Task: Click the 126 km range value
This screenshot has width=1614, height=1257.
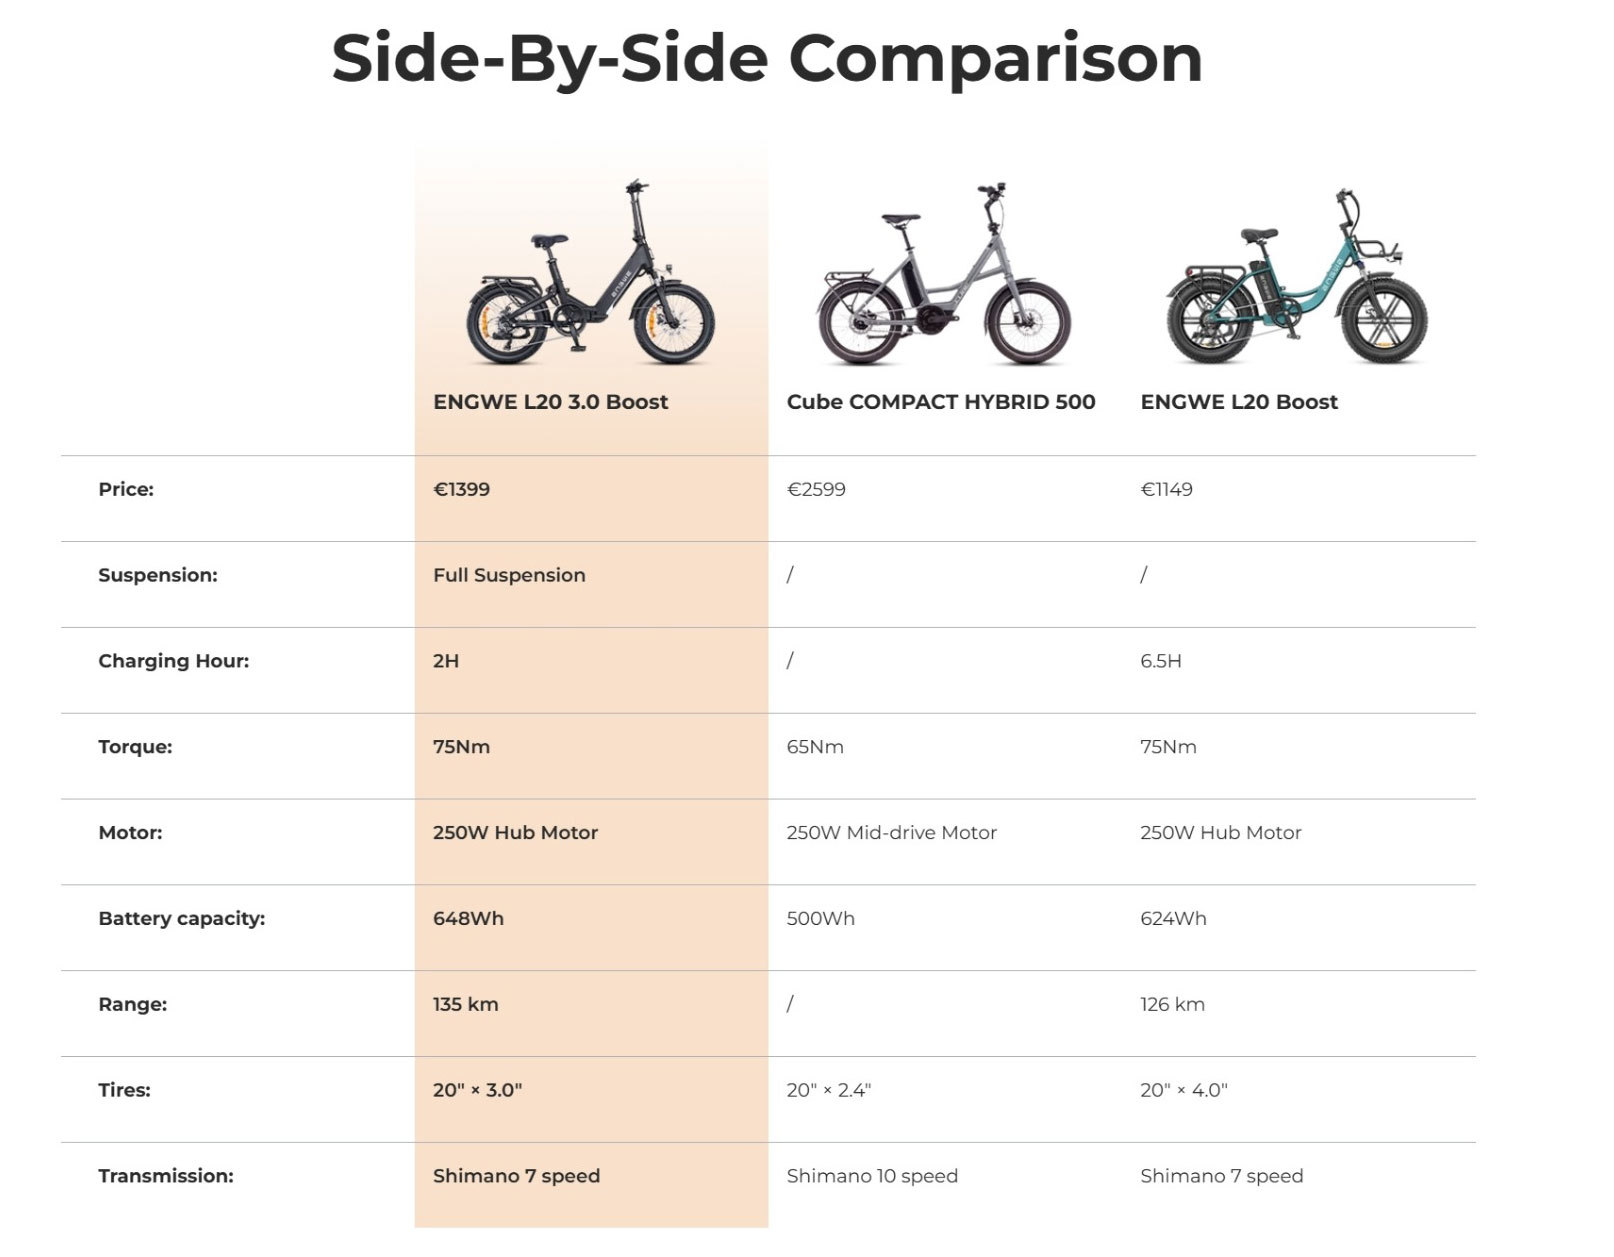Action: [x=1172, y=1005]
